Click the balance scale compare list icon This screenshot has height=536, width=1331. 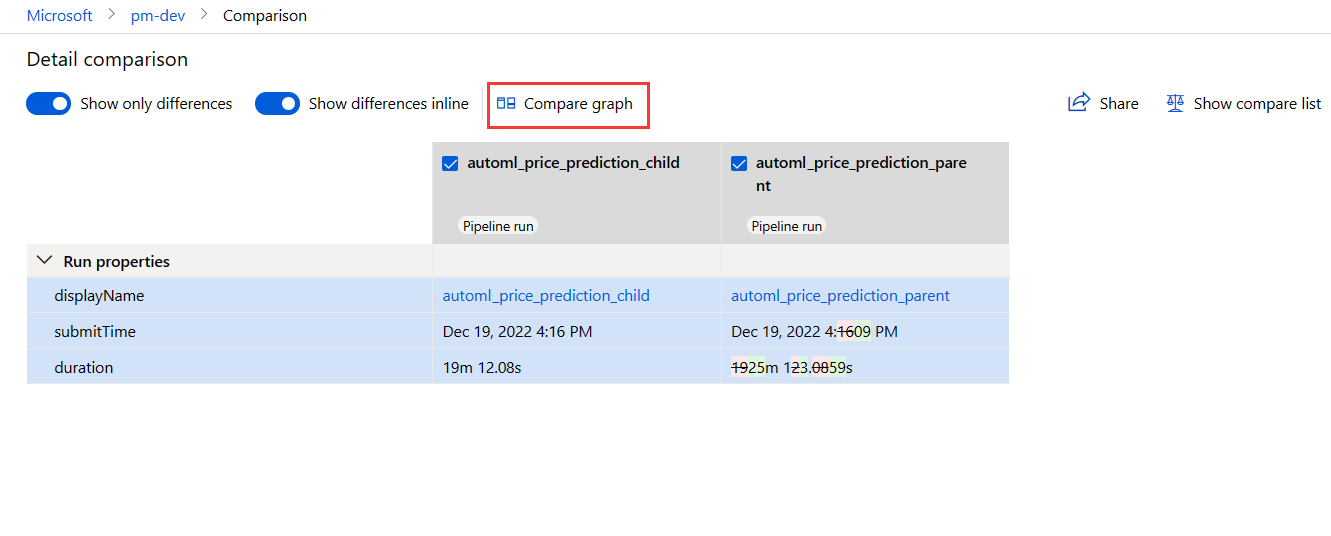click(1175, 103)
